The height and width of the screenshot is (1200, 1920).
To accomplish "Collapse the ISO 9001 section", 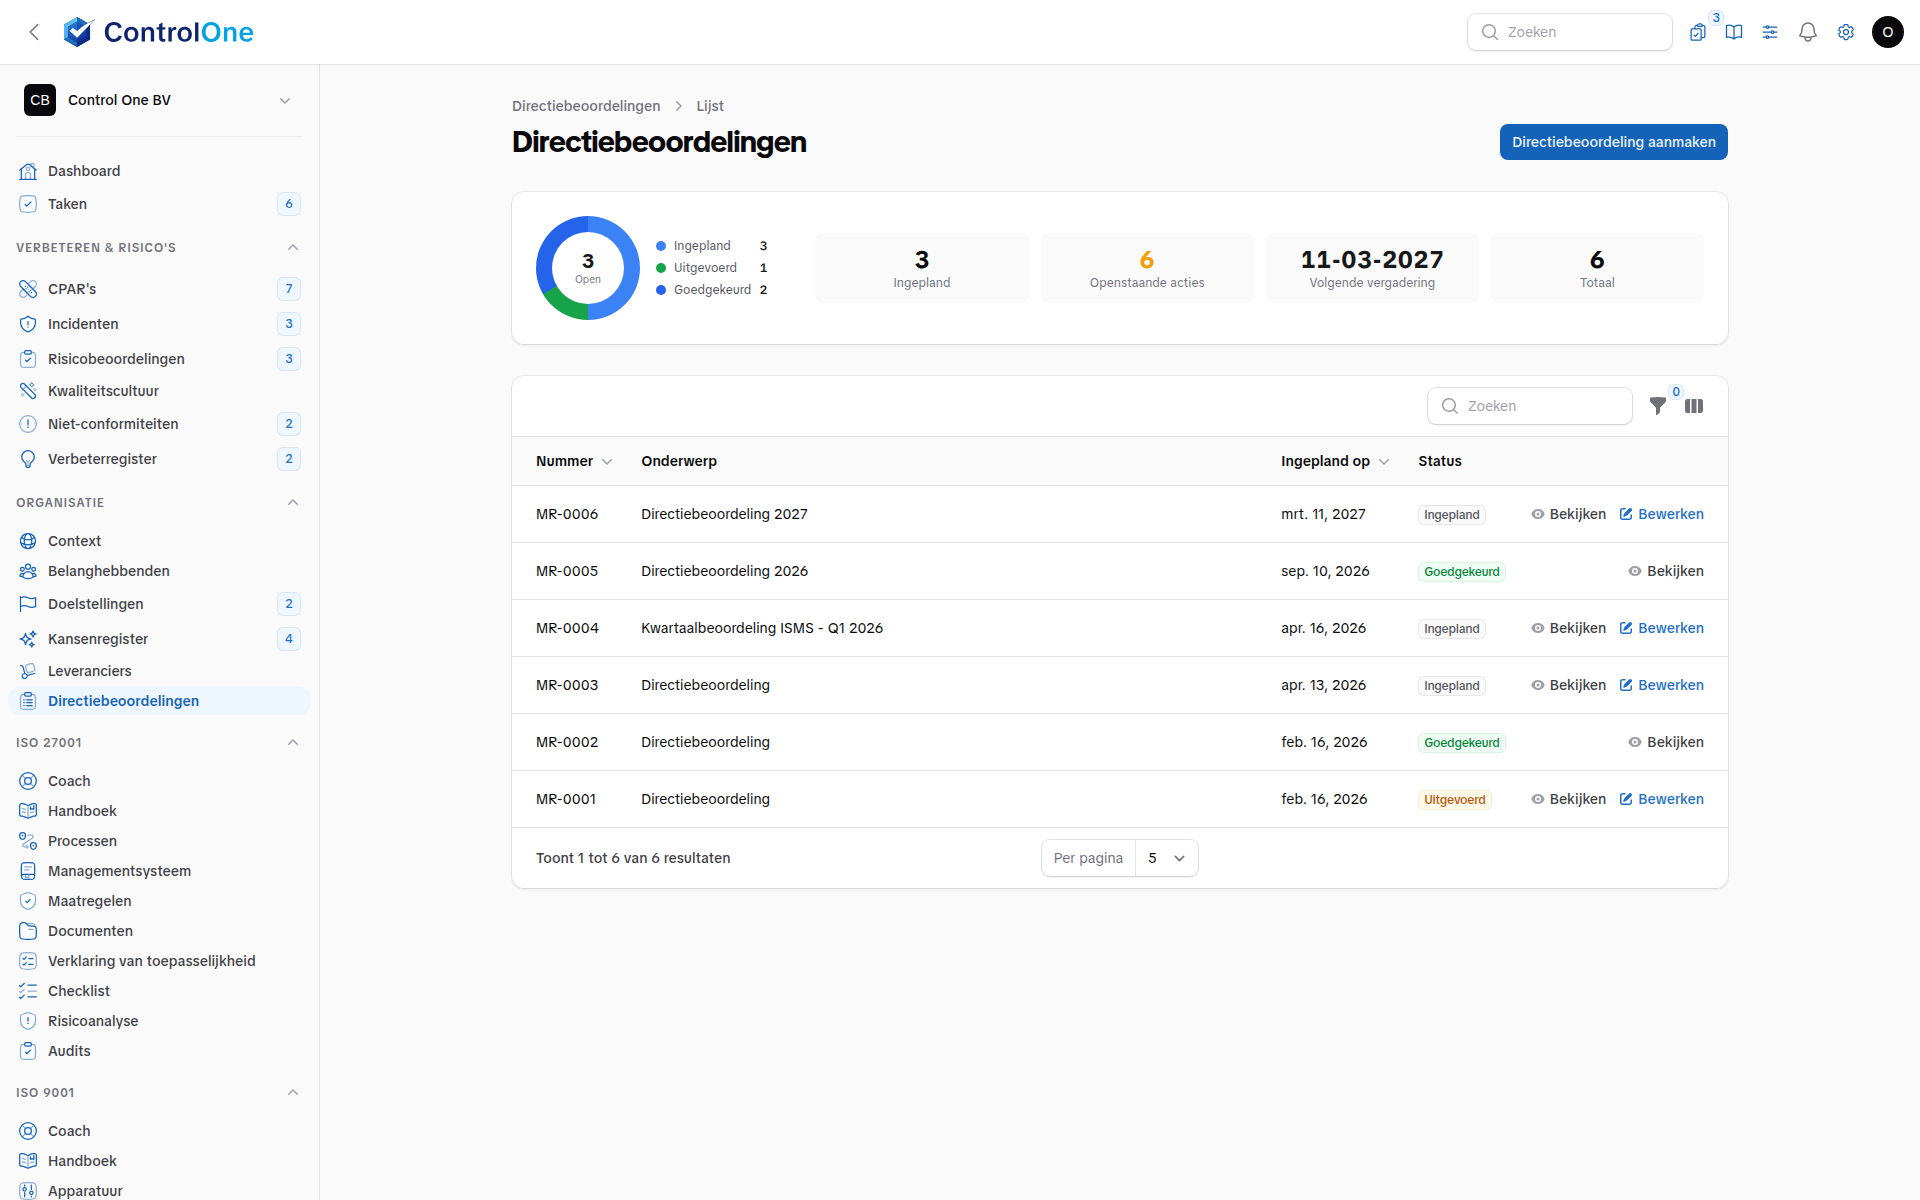I will coord(293,1093).
